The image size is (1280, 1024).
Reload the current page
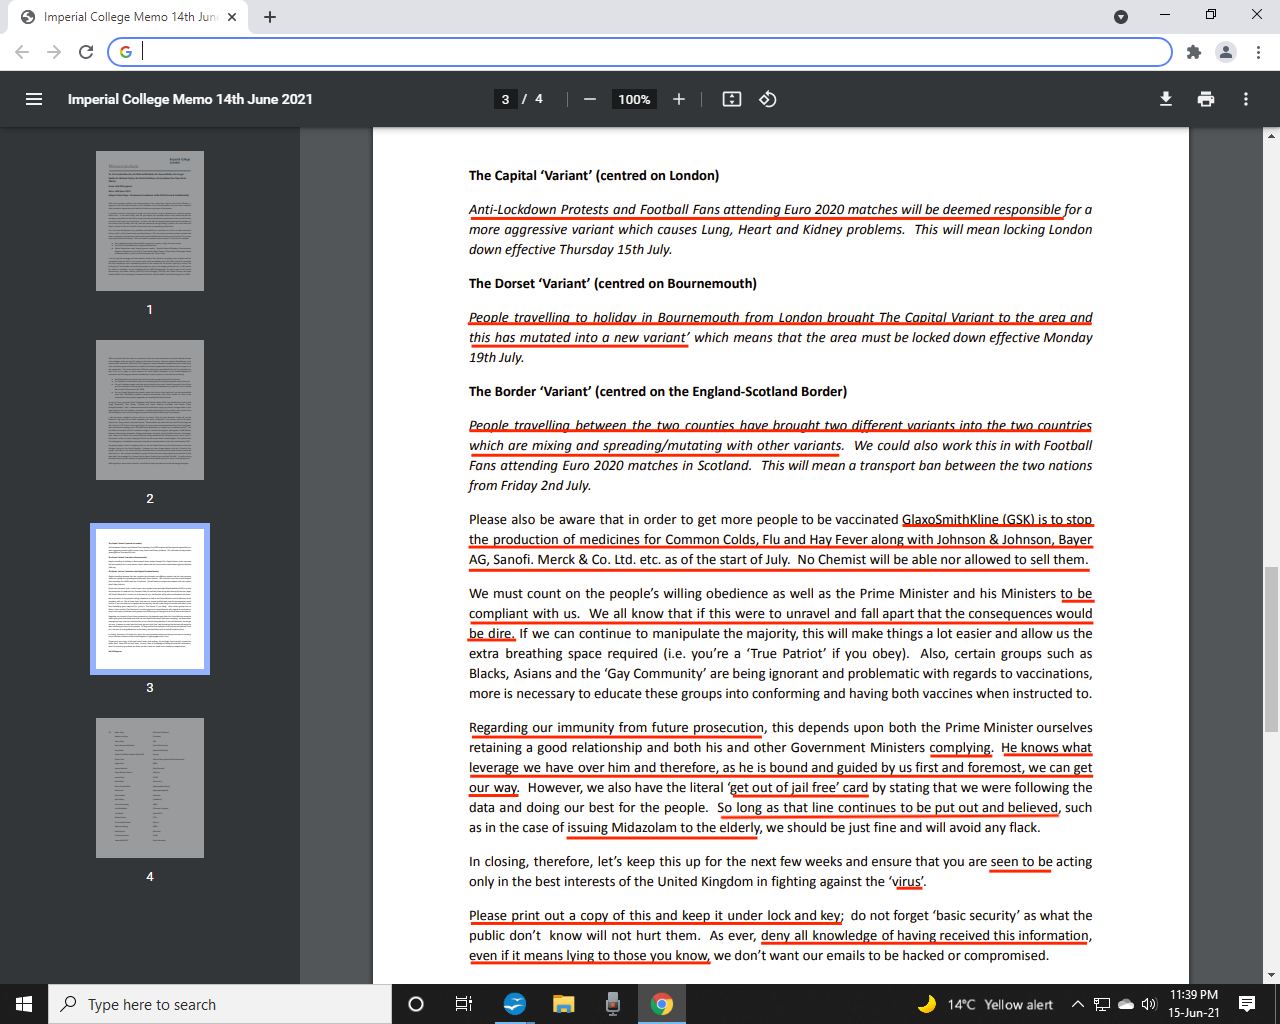[86, 52]
